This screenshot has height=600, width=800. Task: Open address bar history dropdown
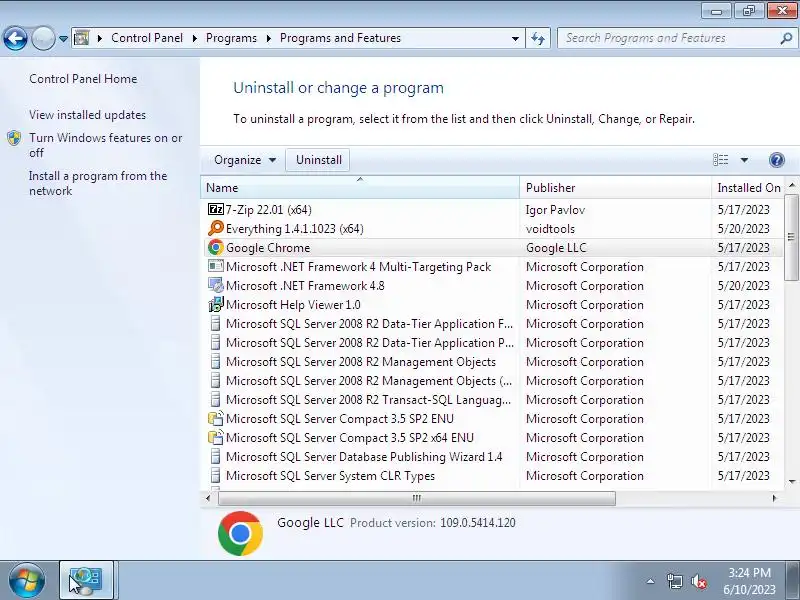point(515,38)
